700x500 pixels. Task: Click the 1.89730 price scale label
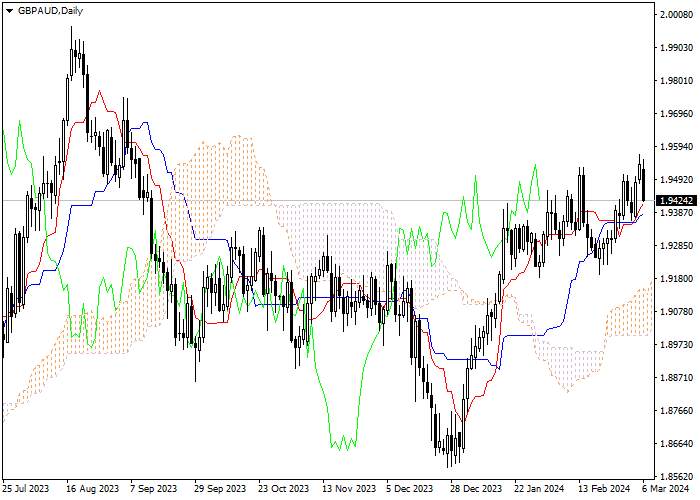click(677, 345)
